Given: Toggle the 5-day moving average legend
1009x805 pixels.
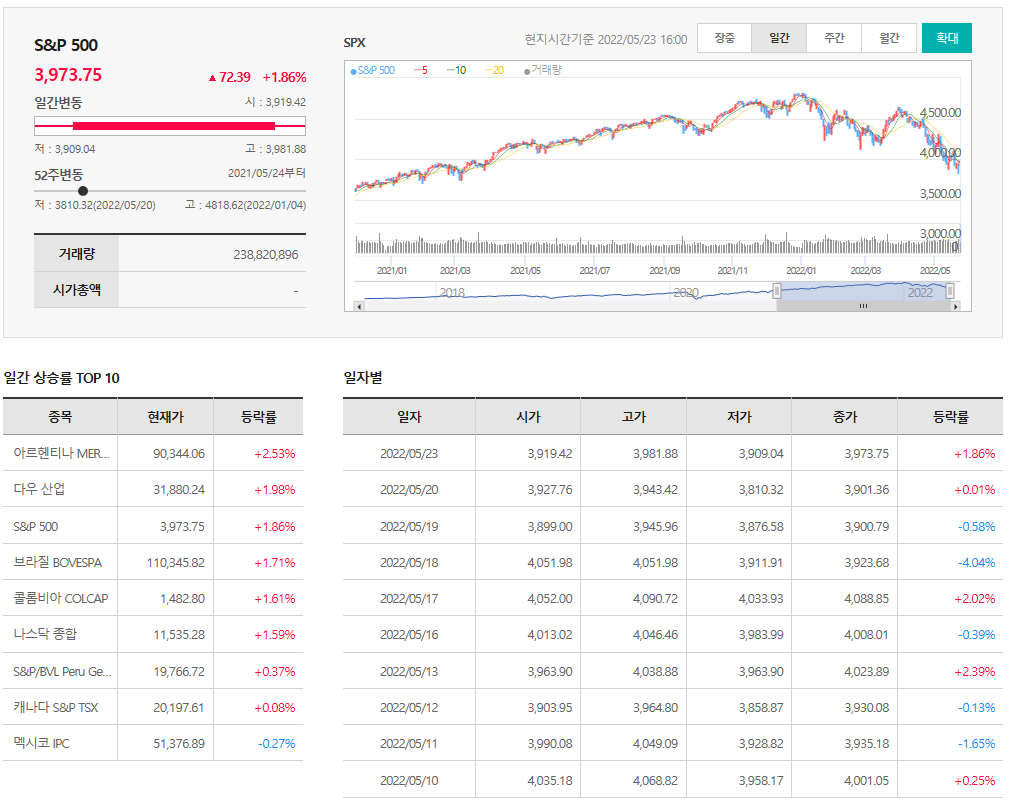Looking at the screenshot, I should click(x=420, y=70).
